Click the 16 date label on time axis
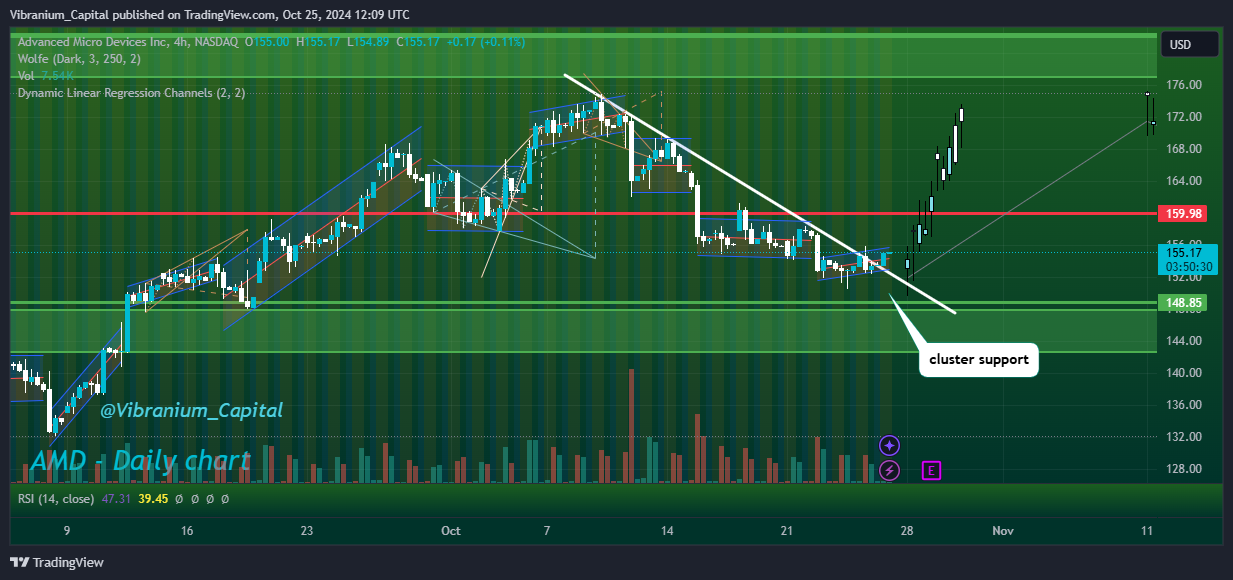This screenshot has height=580, width=1233. (187, 531)
